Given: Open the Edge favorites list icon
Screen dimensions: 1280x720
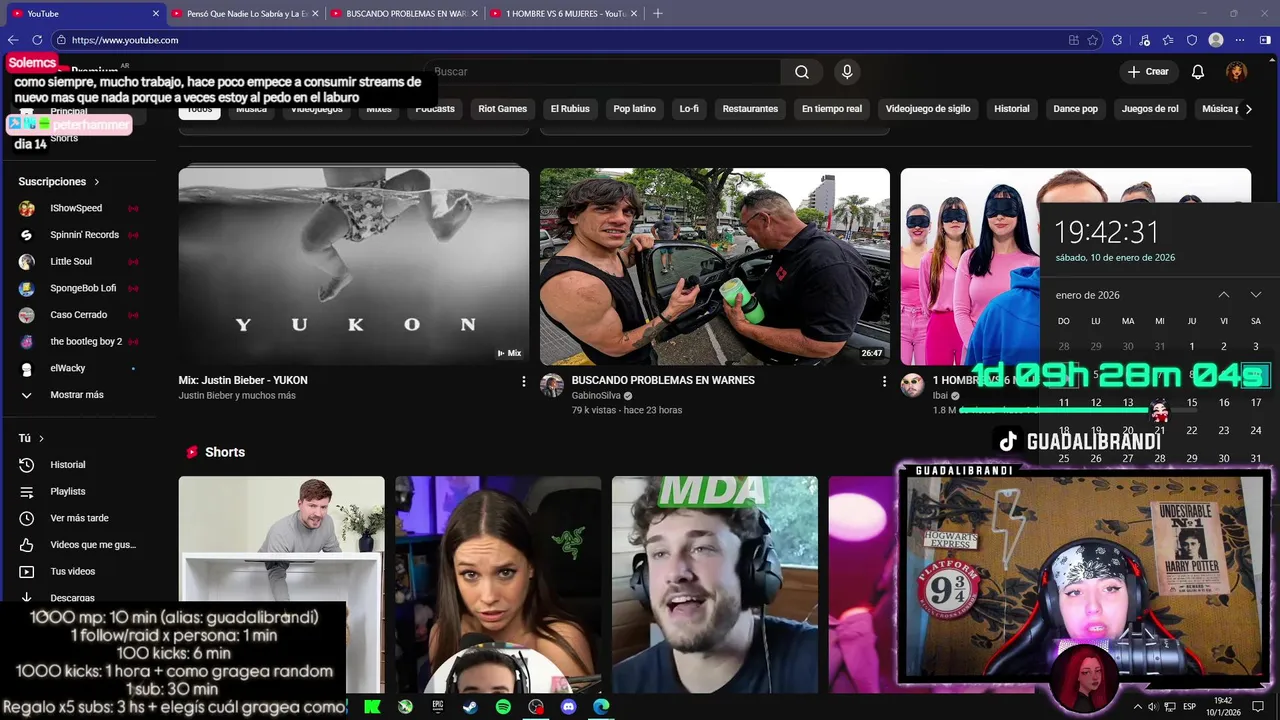Looking at the screenshot, I should click(x=1167, y=40).
